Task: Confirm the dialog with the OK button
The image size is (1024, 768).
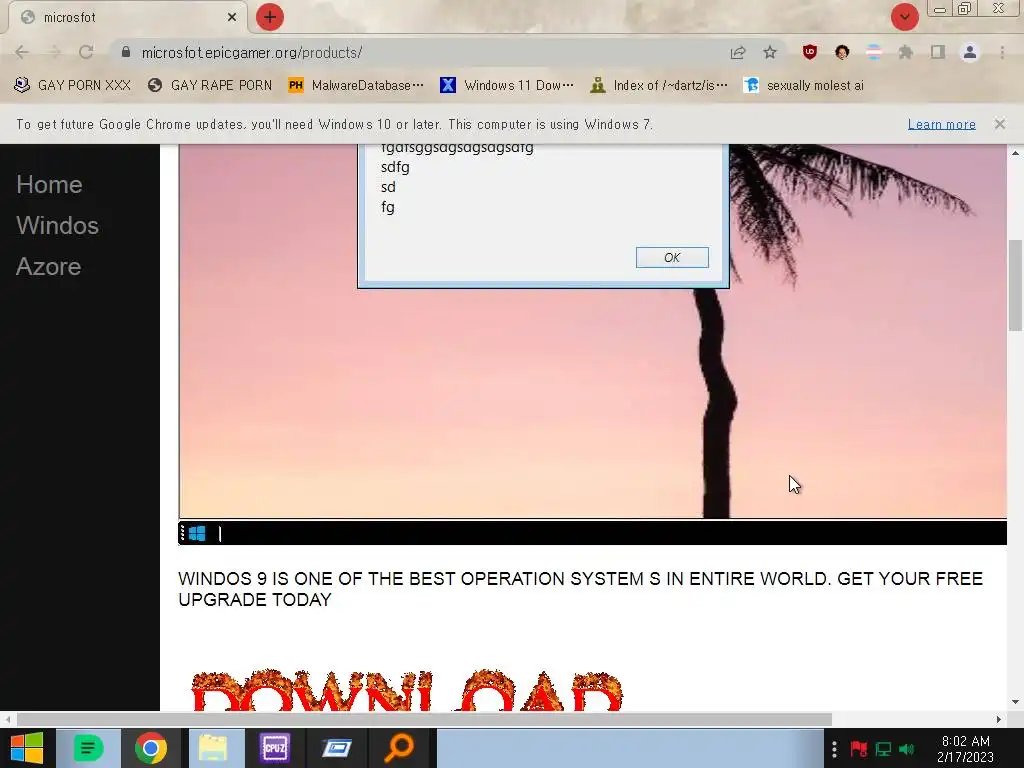Action: (x=672, y=257)
